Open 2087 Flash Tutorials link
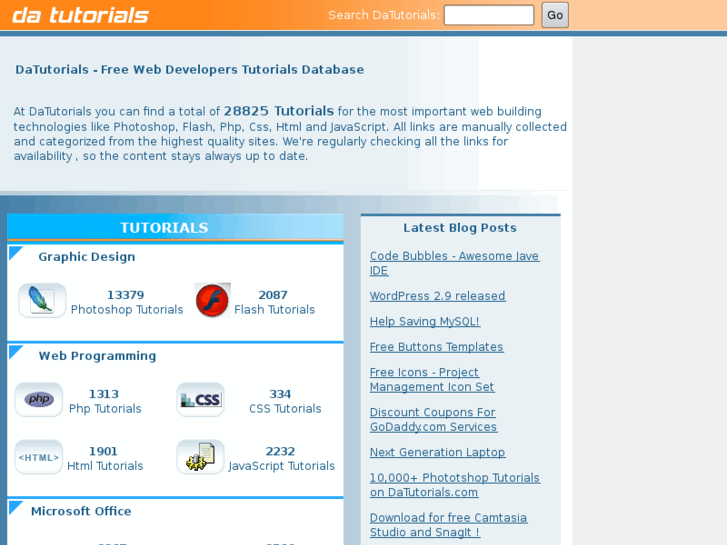727x545 pixels. click(x=274, y=302)
